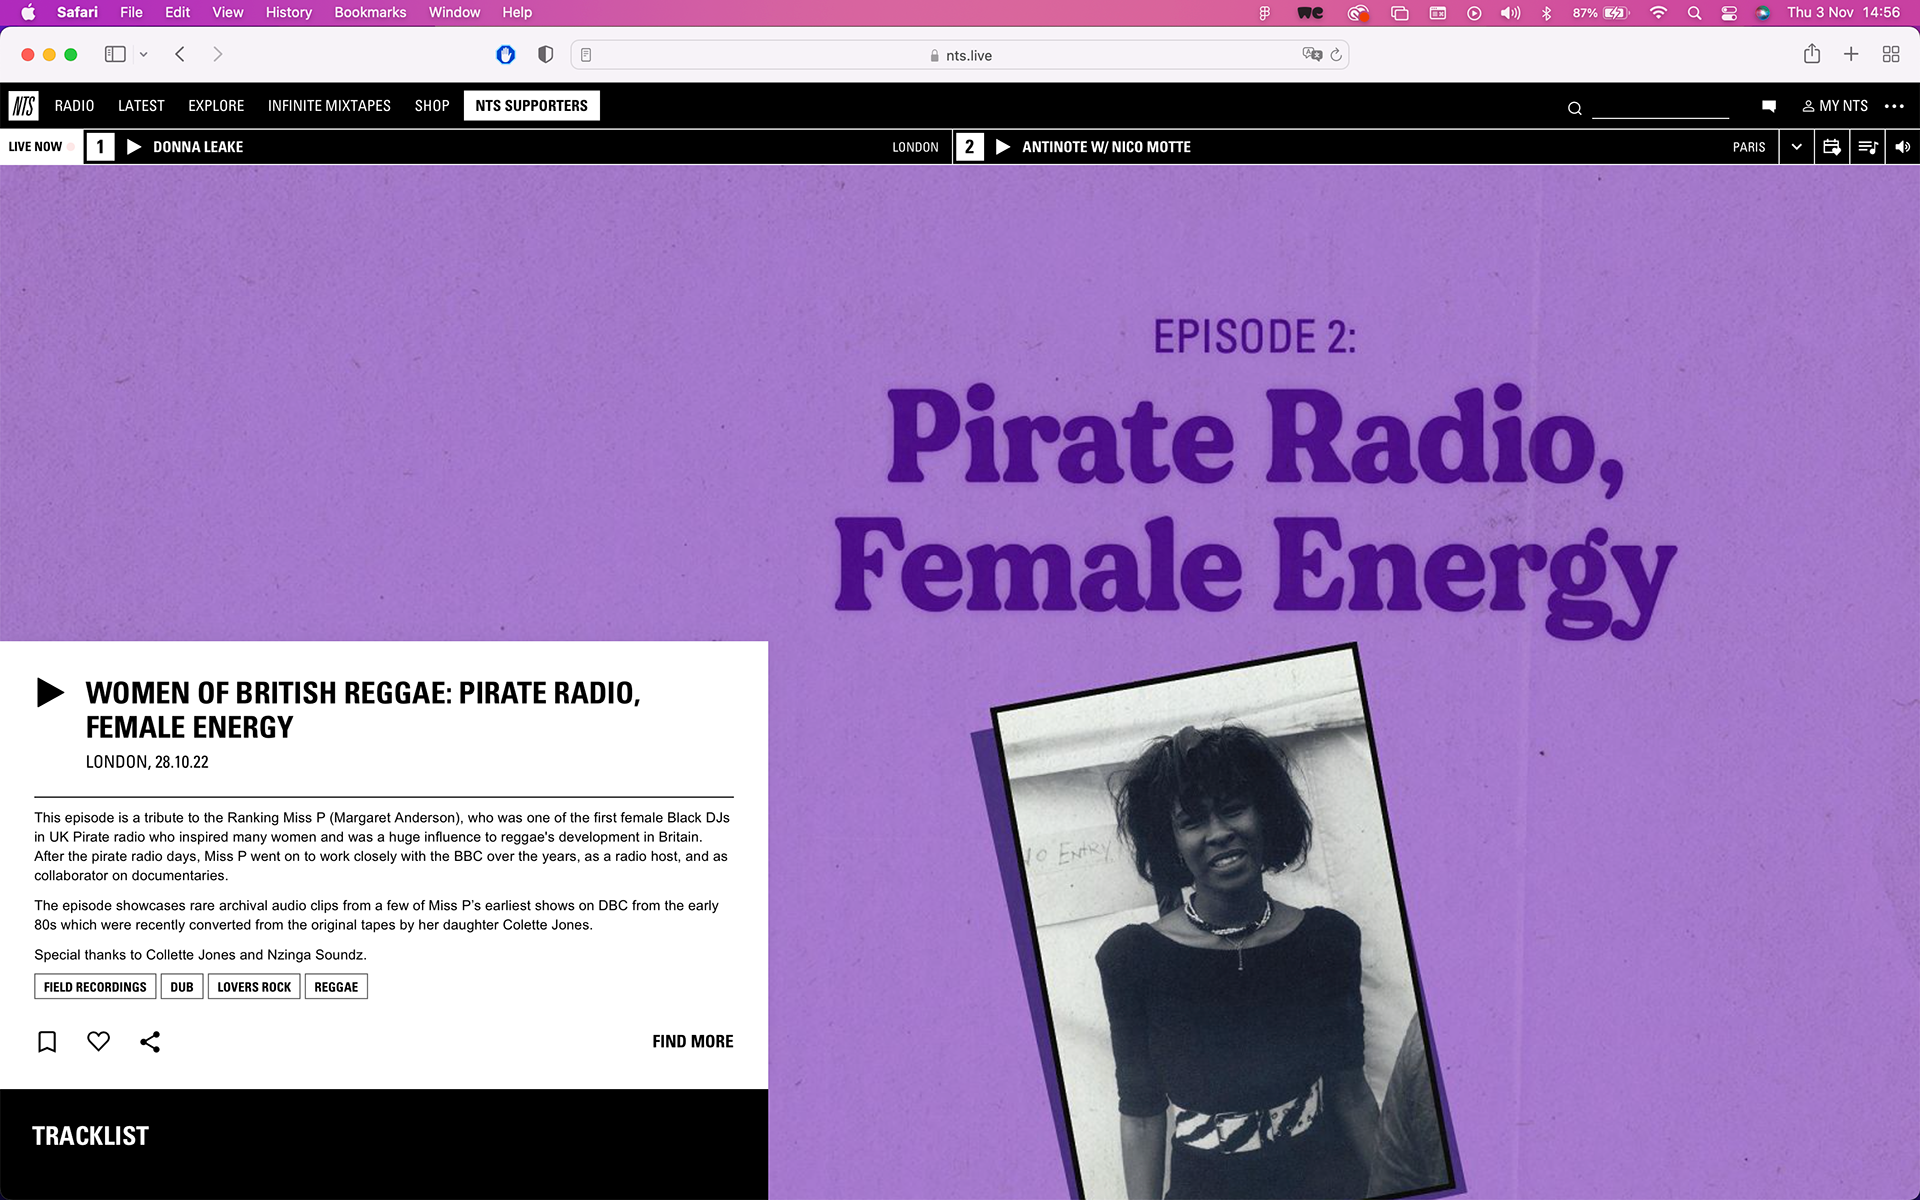1920x1200 pixels.
Task: Open Spotlight search in menu bar
Action: [1694, 13]
